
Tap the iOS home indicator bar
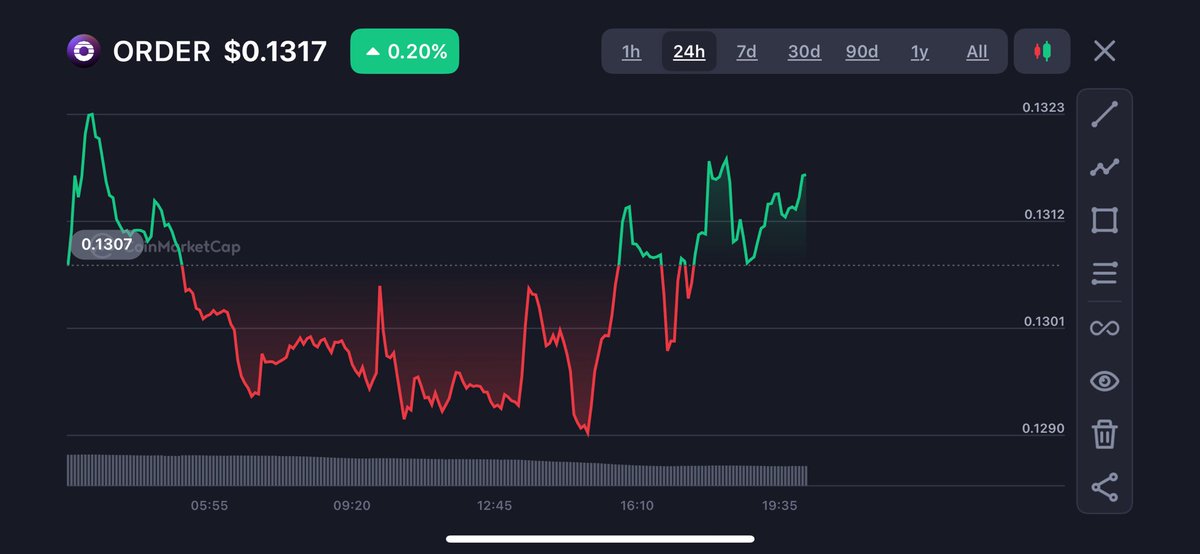(x=600, y=539)
